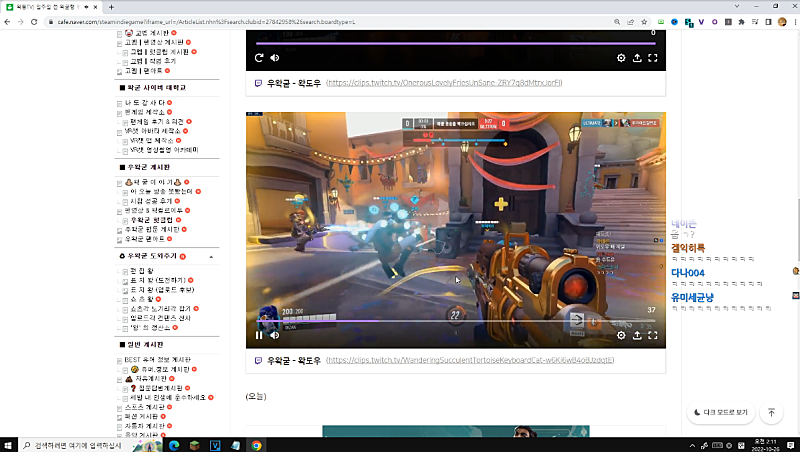Open the 자동차 게시판 board
Screen dimensions: 800x452
pos(144,426)
